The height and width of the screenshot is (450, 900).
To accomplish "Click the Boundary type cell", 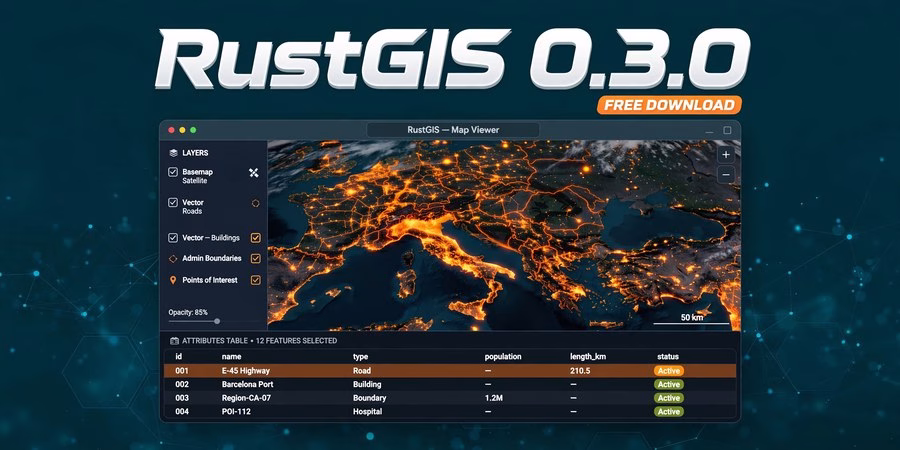I will pos(369,398).
